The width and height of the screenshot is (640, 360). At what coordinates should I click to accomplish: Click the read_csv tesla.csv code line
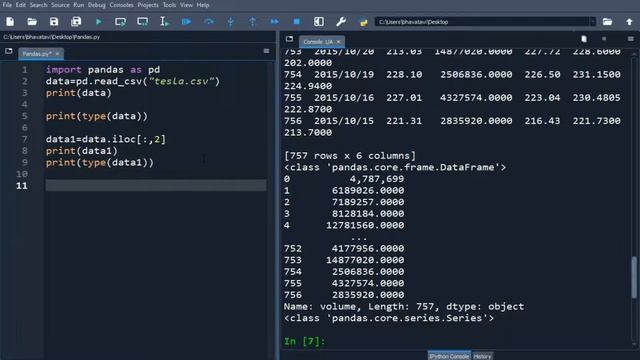coord(133,81)
